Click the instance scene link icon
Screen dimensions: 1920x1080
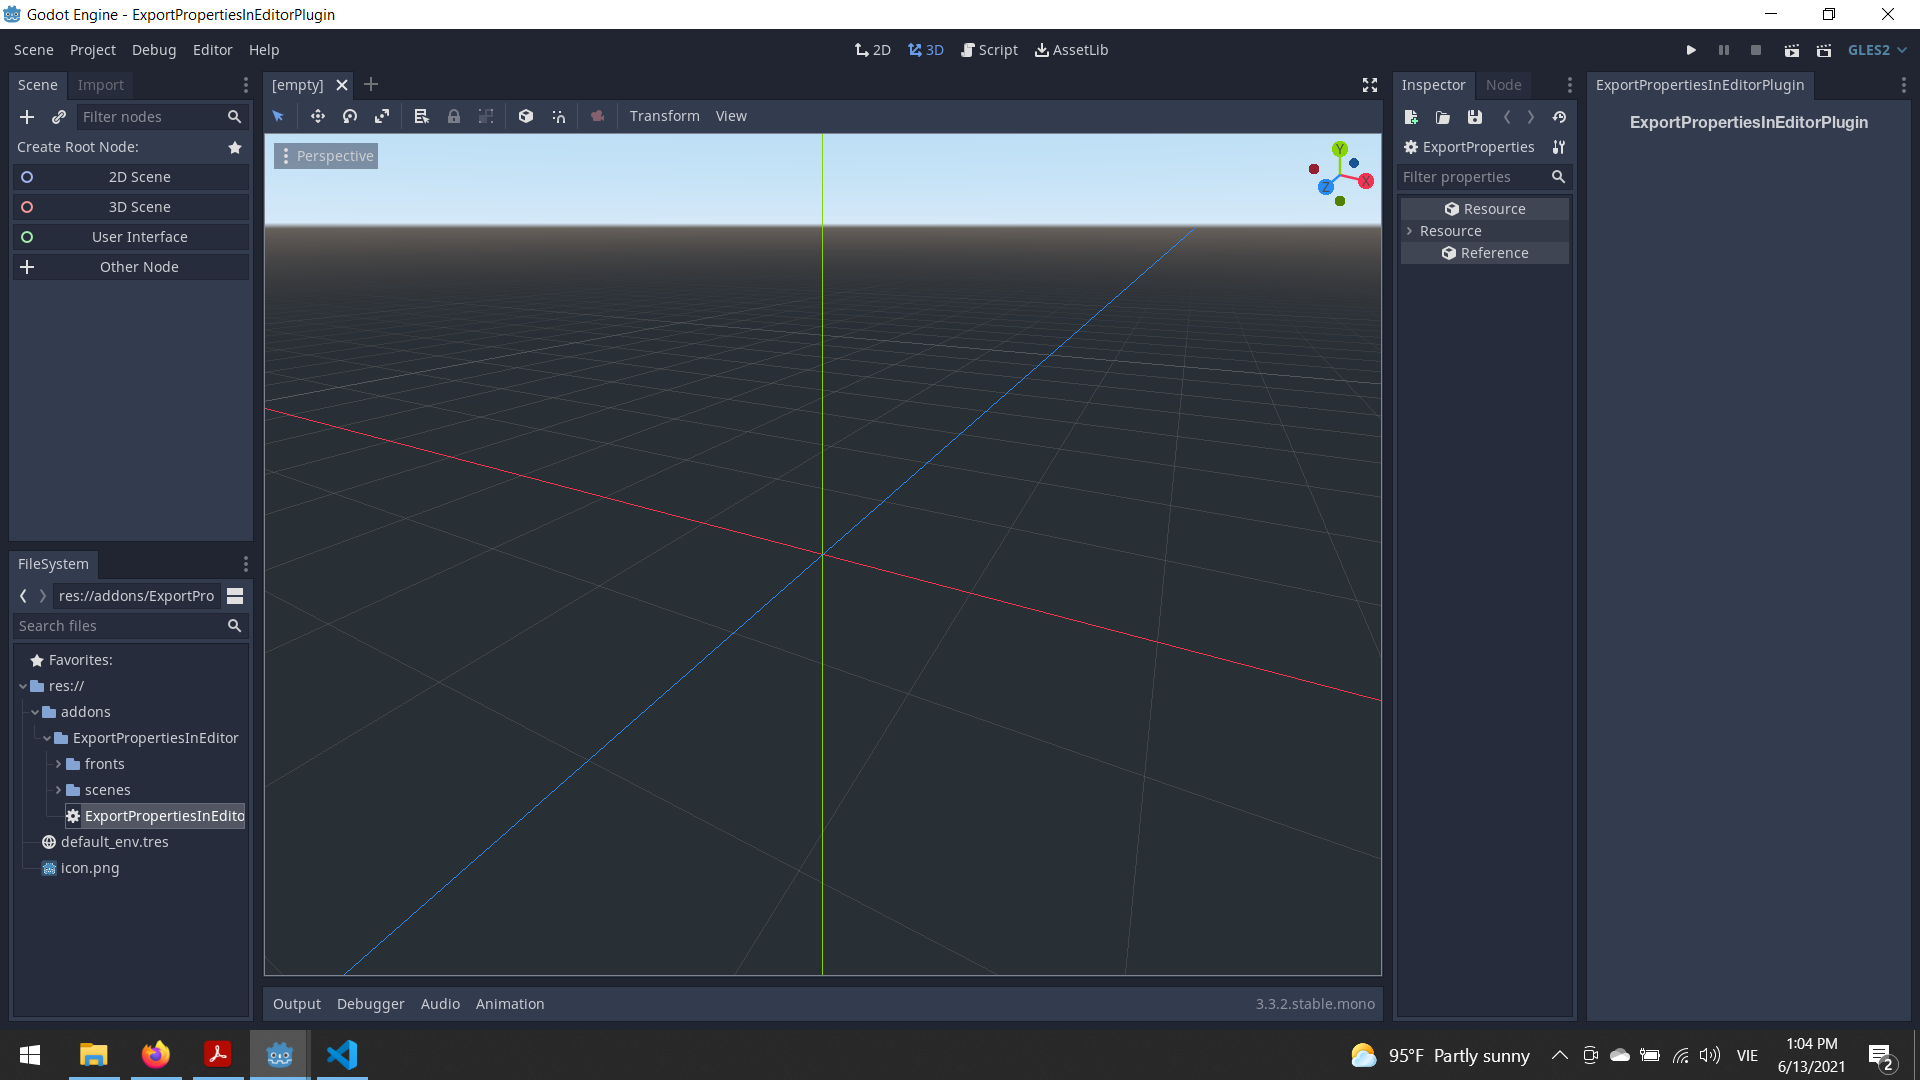pos(59,117)
